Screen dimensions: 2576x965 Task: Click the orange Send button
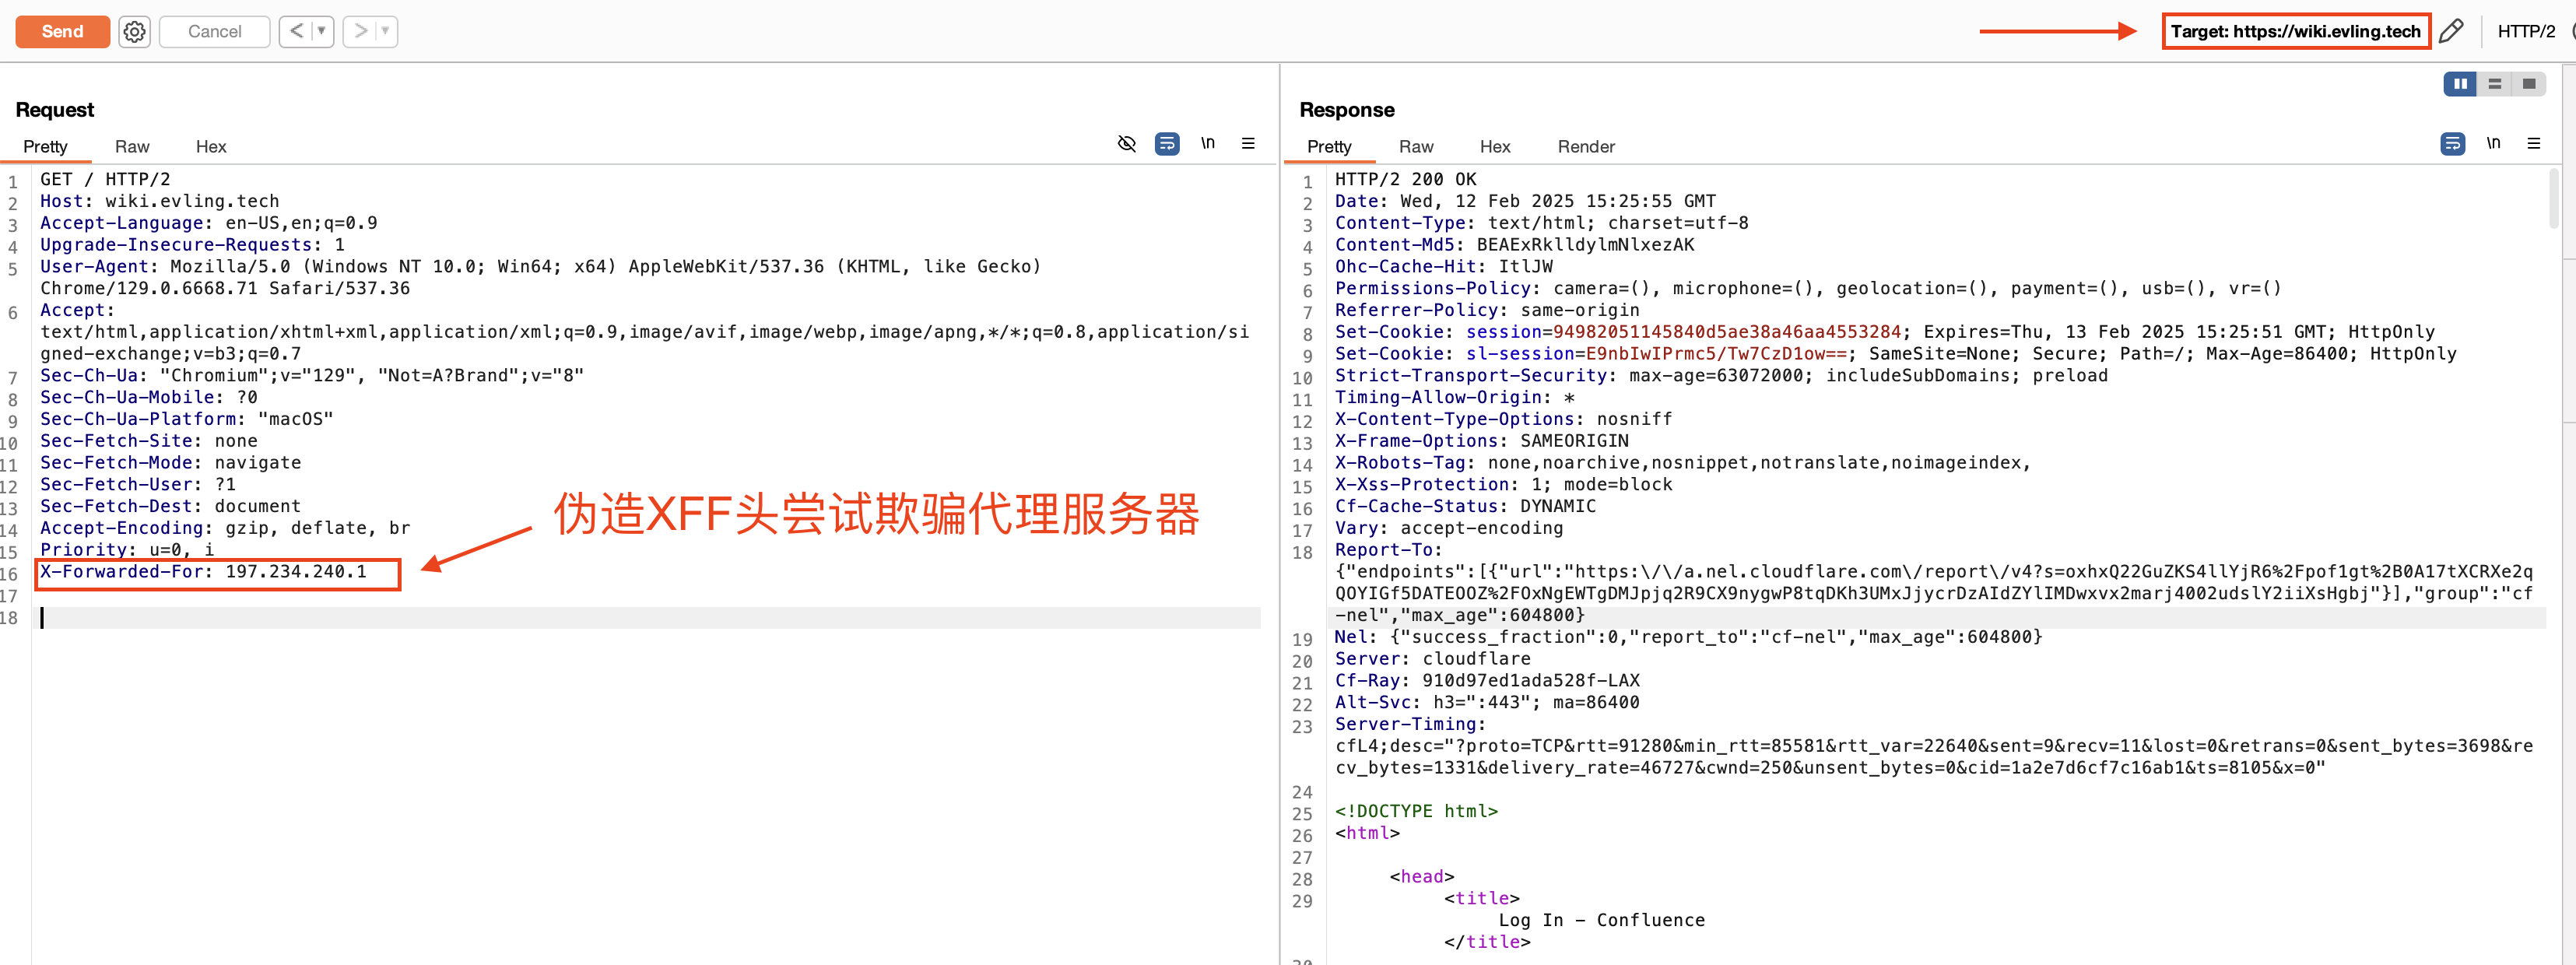(62, 31)
